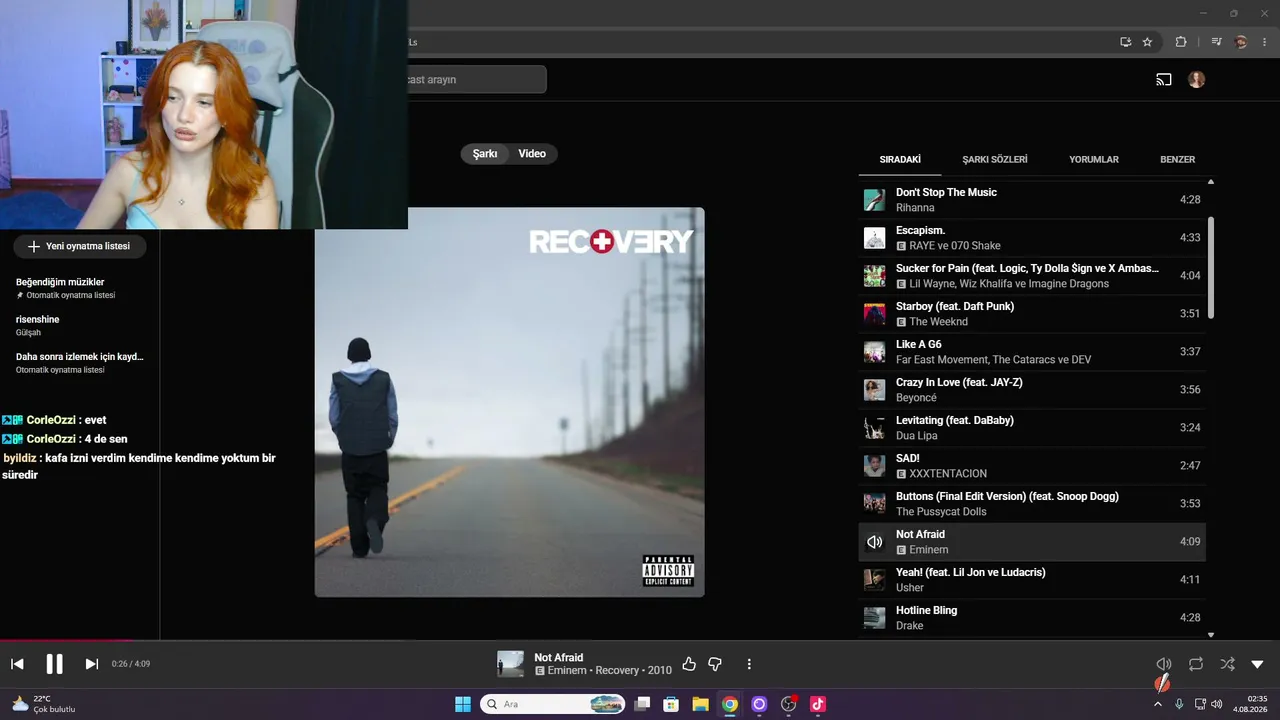
Task: Open the risenshine playlist
Action: [x=80, y=325]
